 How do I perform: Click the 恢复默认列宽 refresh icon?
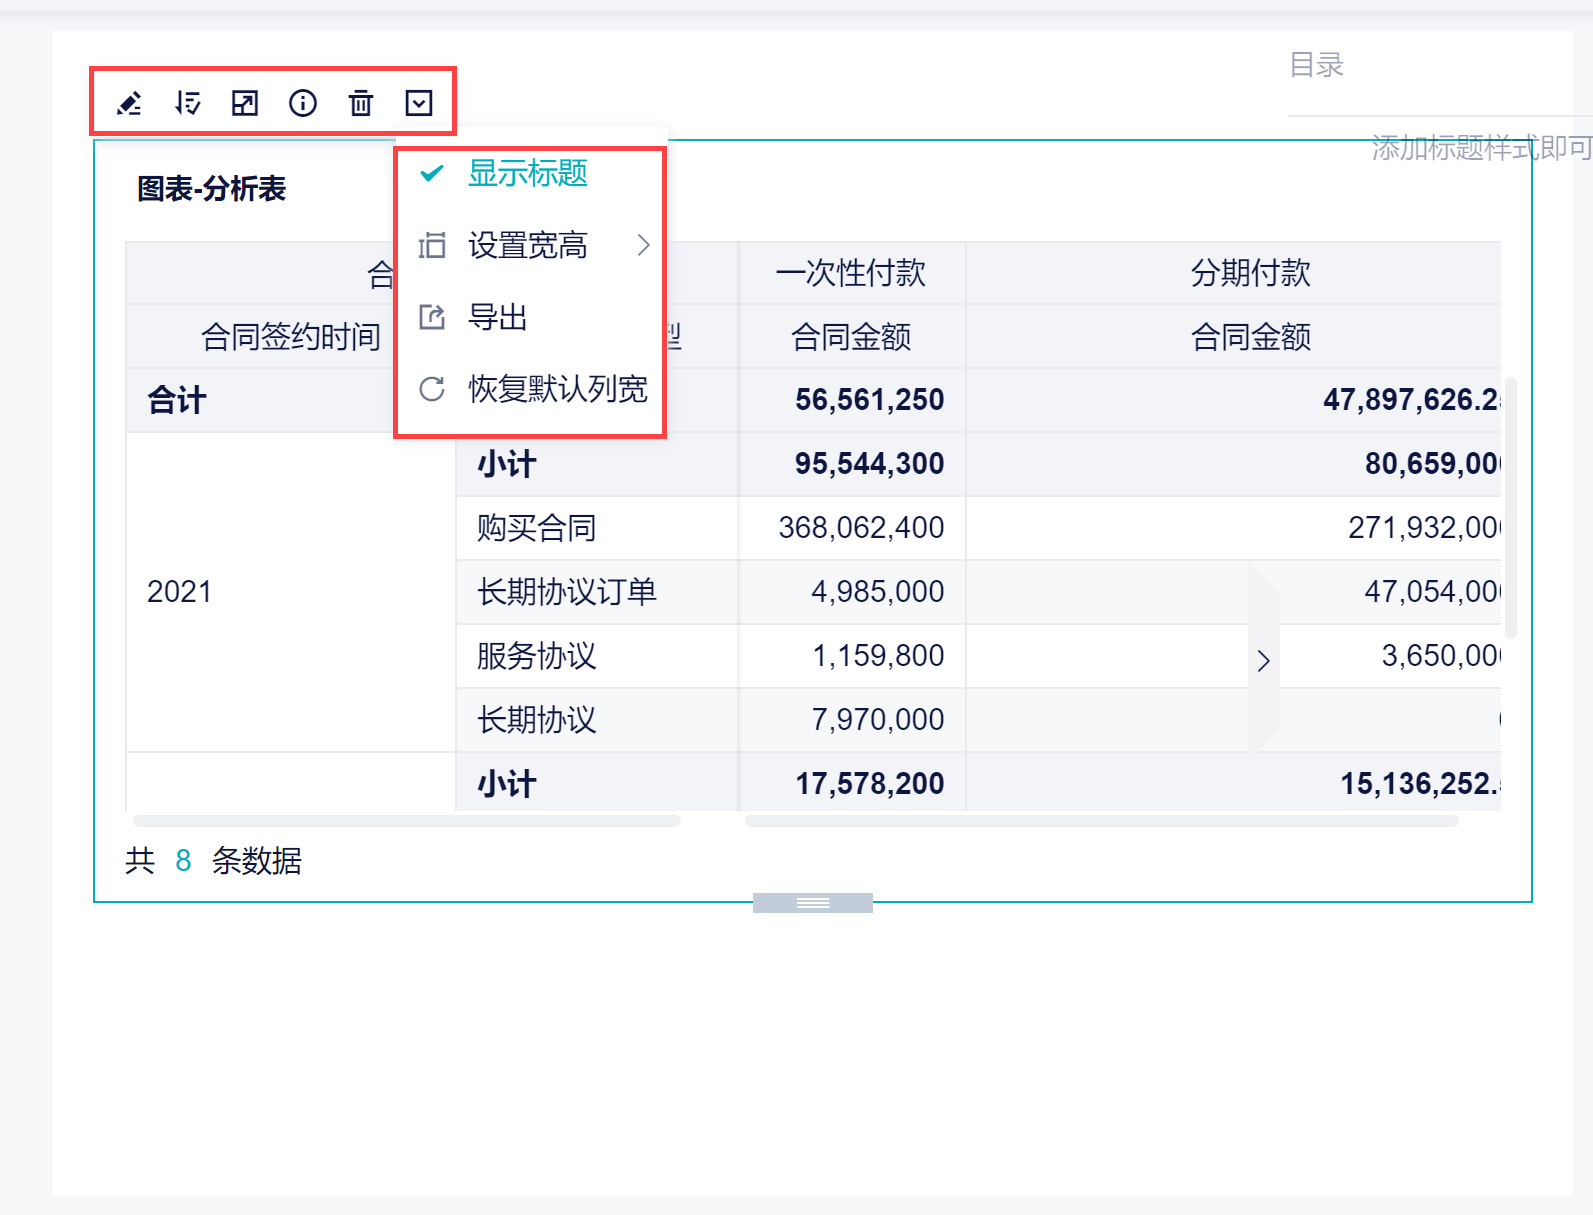[x=432, y=389]
